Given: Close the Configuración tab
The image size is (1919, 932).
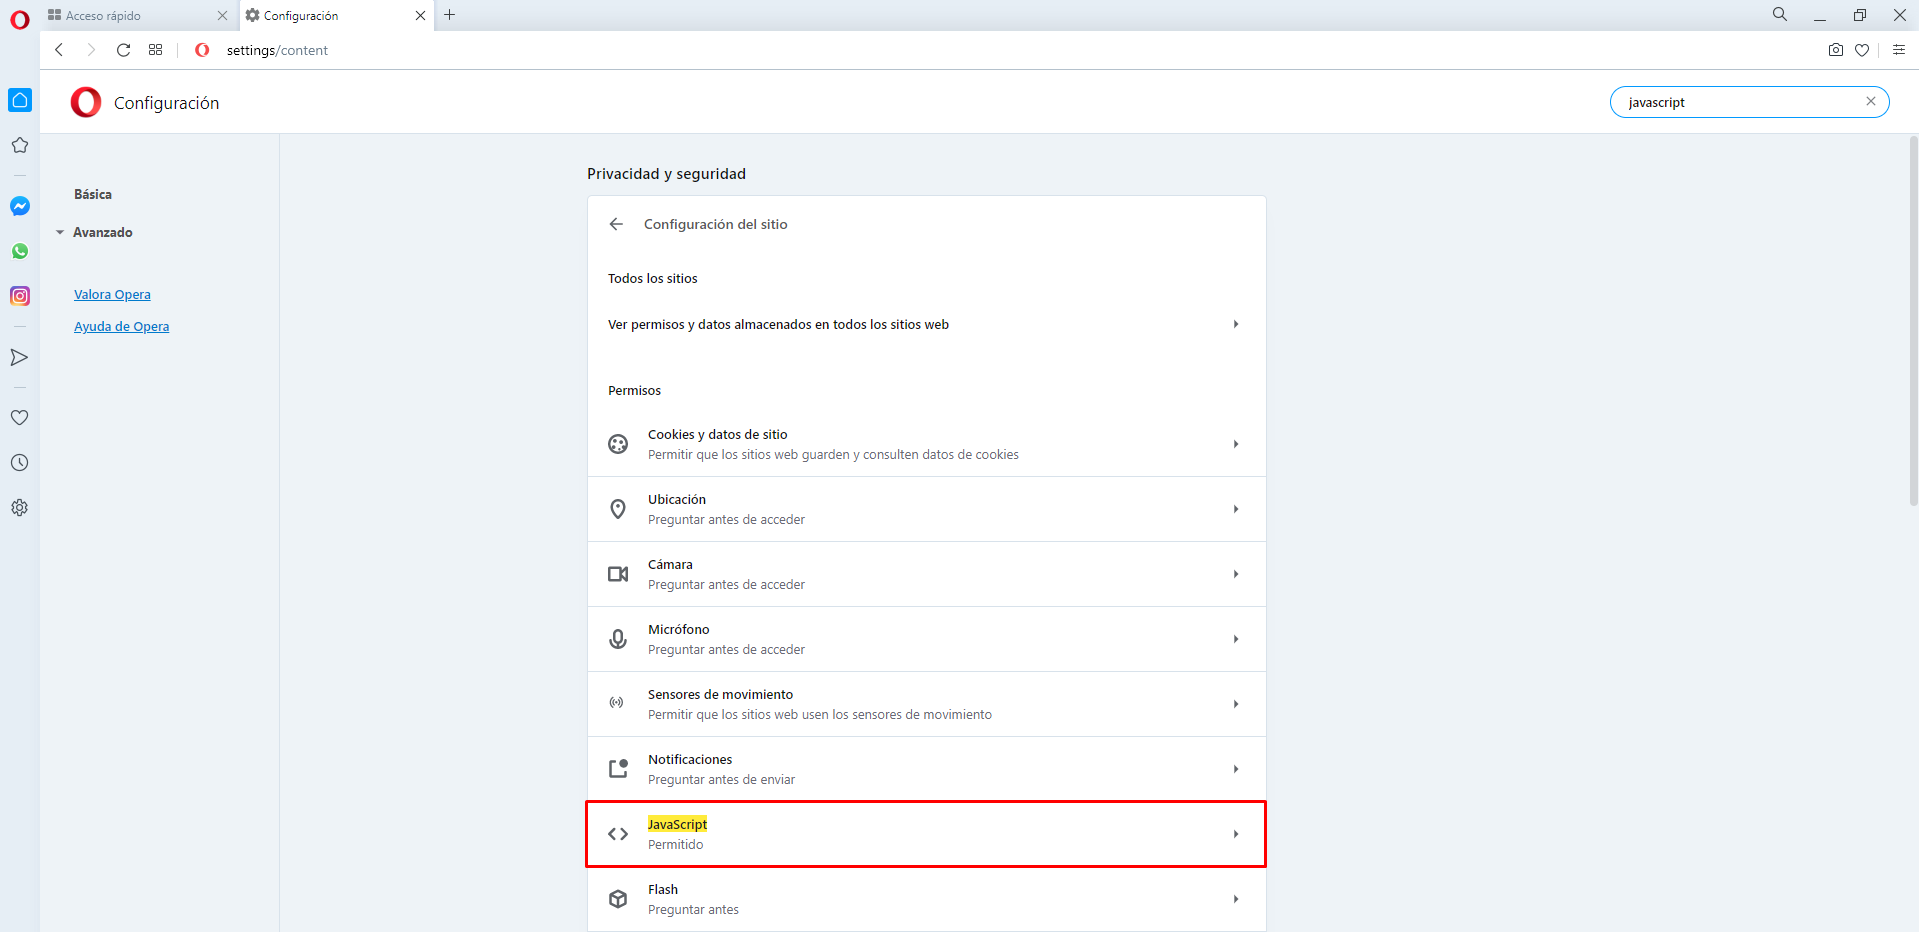Looking at the screenshot, I should 420,15.
